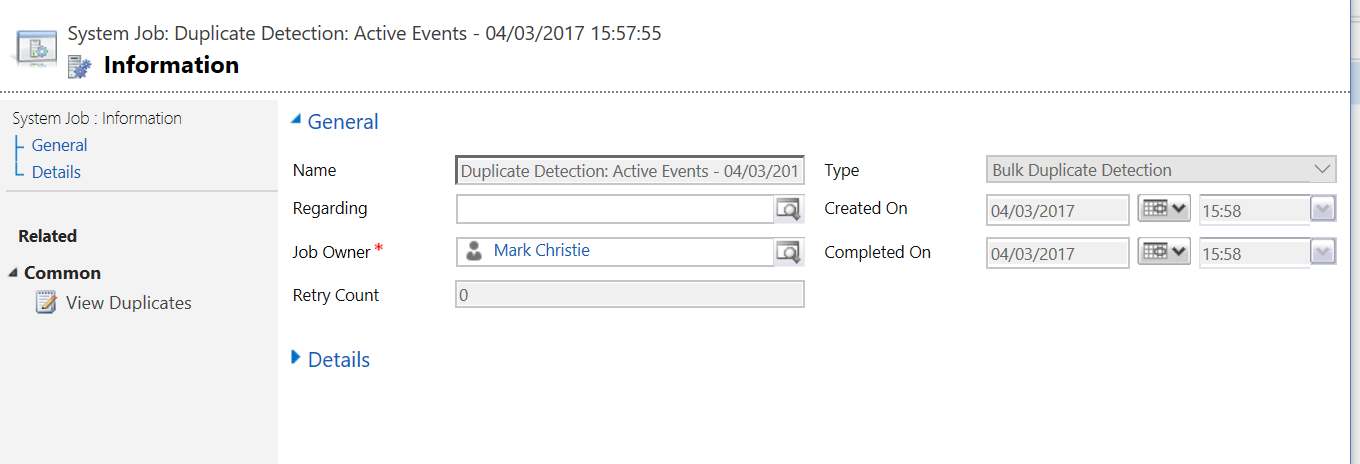Click into the Regarding input field
The width and height of the screenshot is (1360, 464).
pyautogui.click(x=615, y=209)
